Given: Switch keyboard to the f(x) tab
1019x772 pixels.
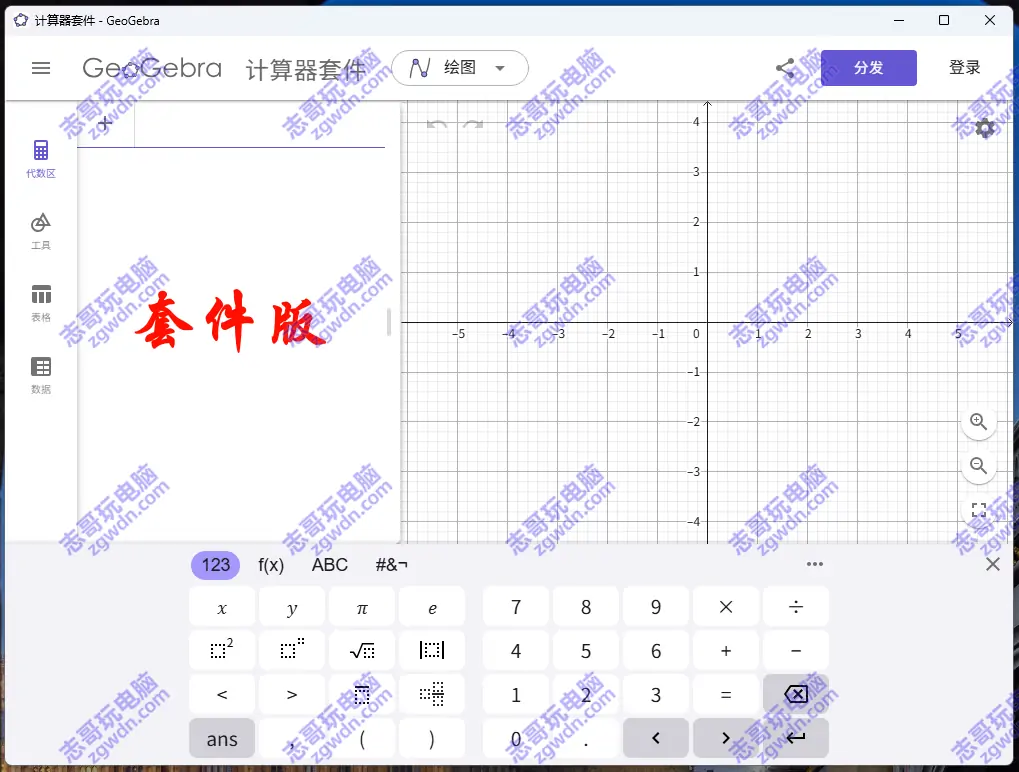Looking at the screenshot, I should click(x=270, y=564).
